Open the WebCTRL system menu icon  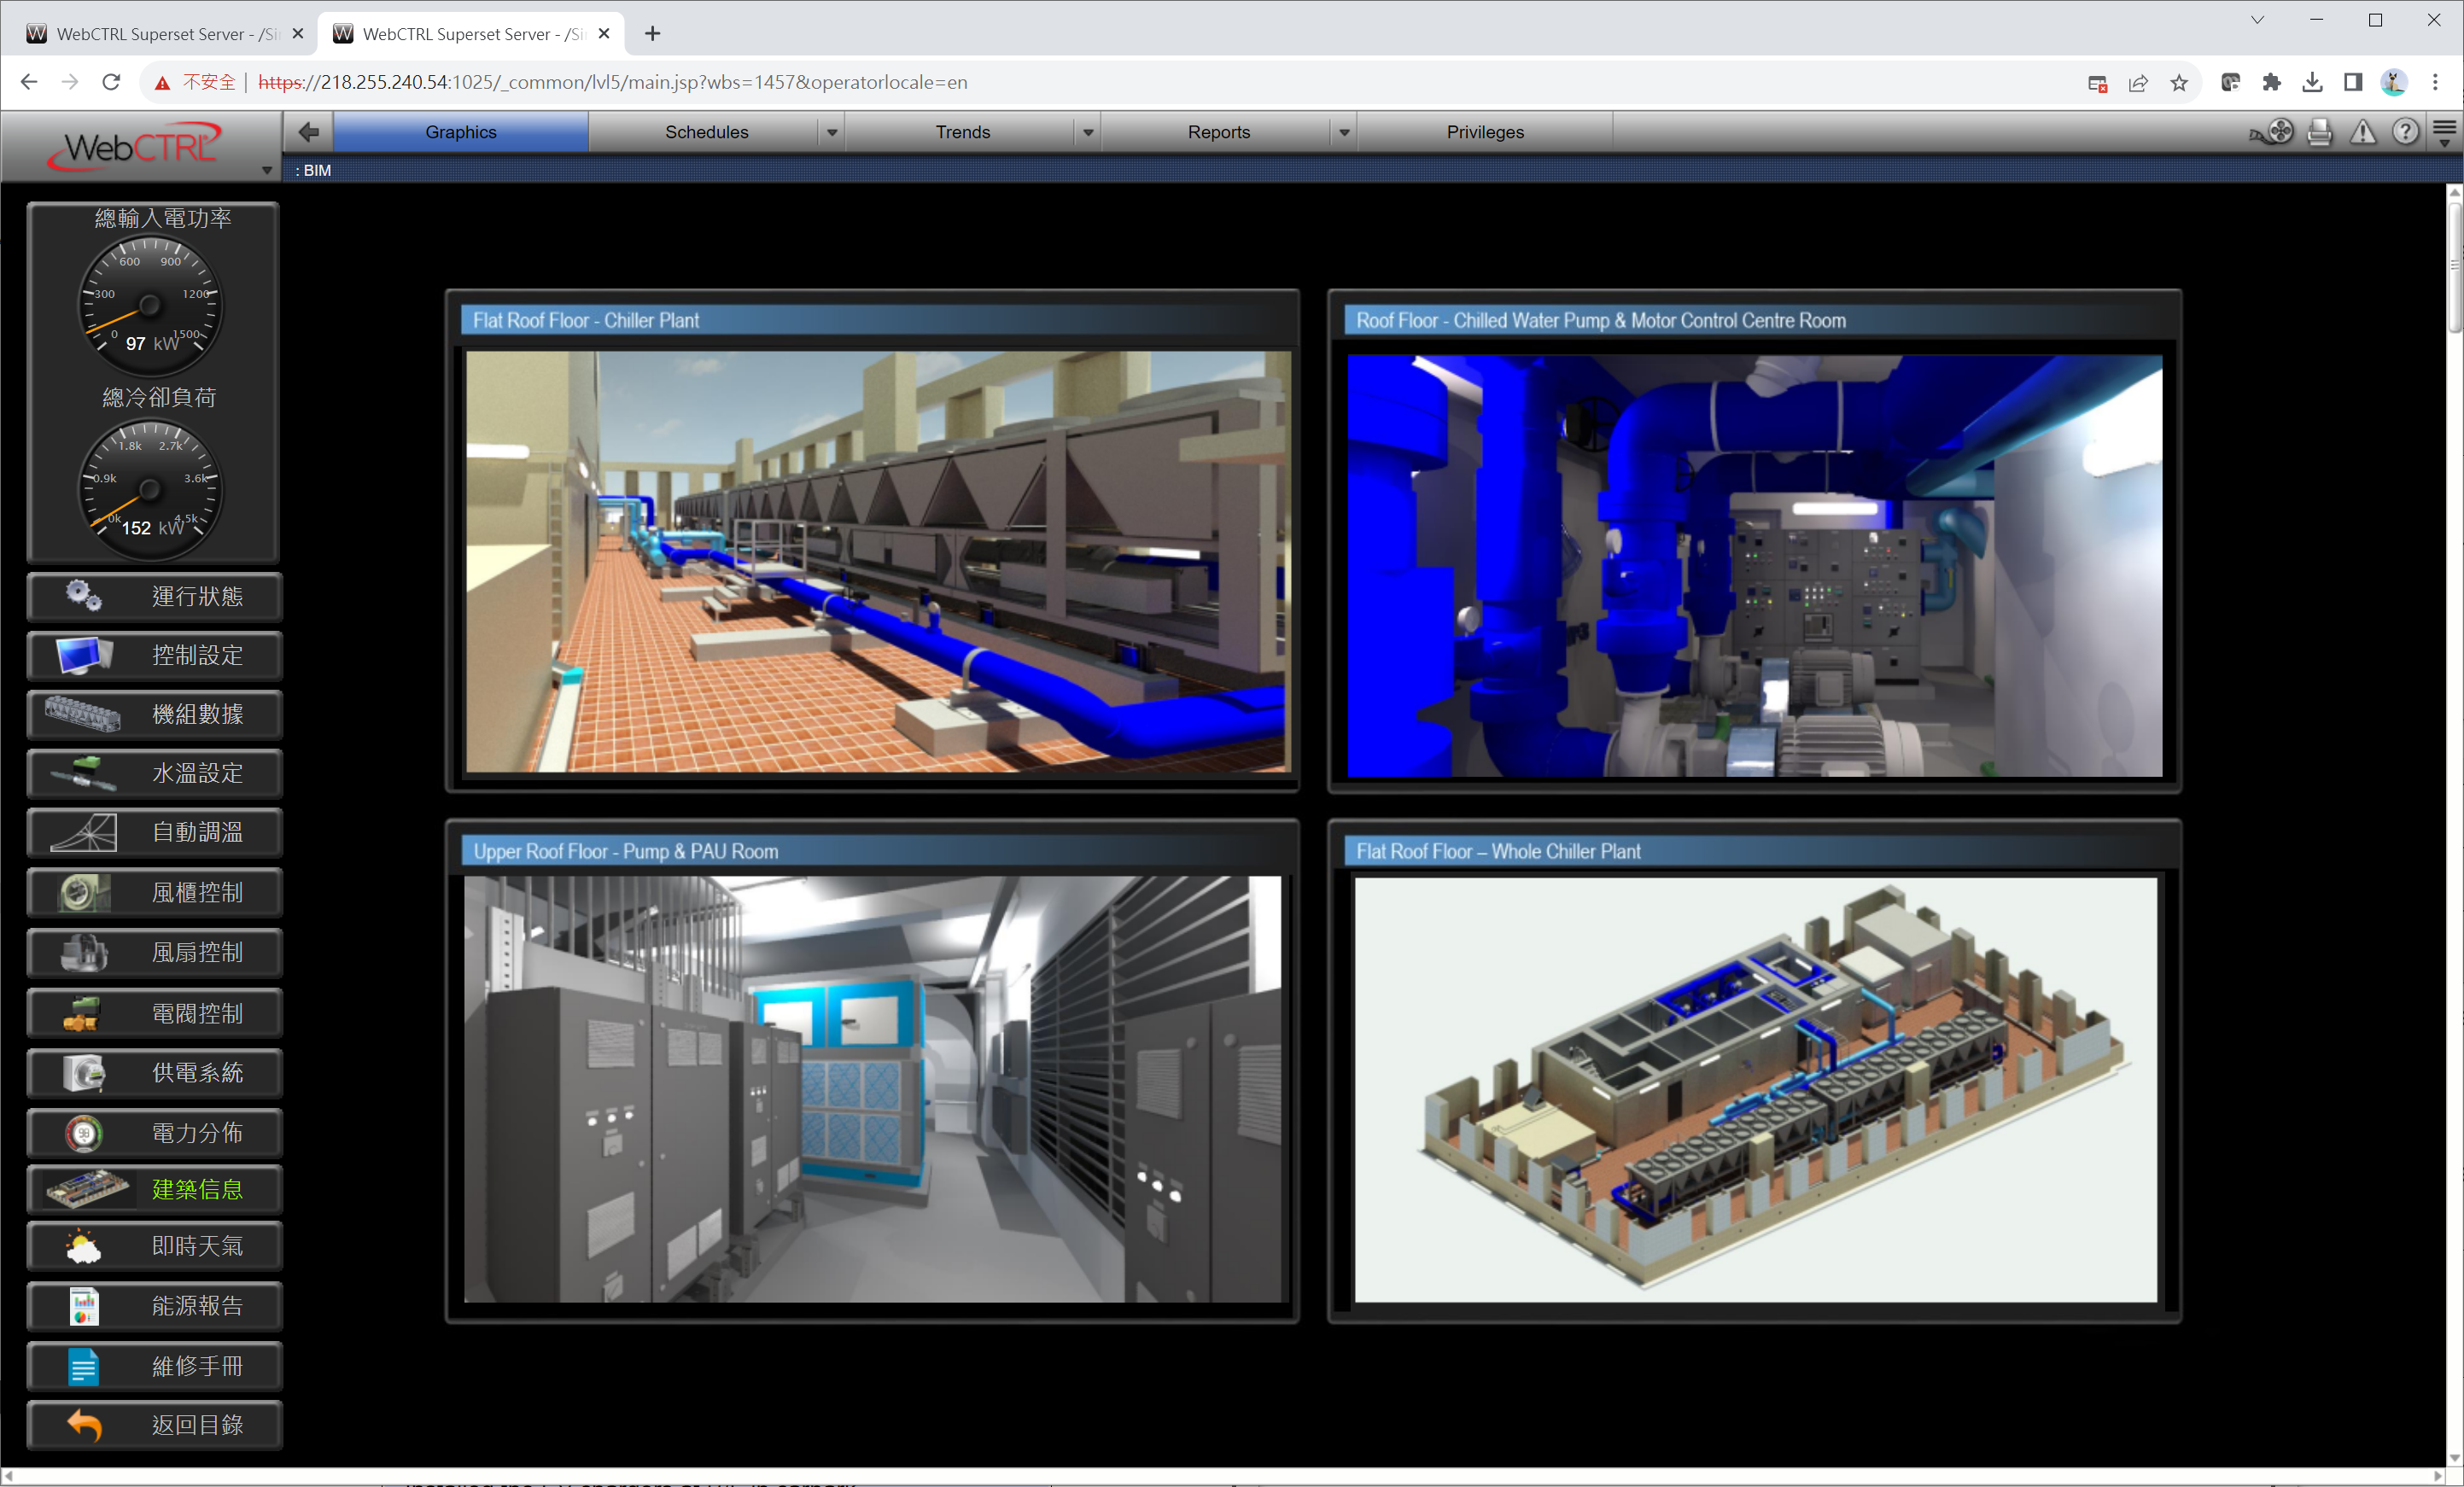point(2444,132)
